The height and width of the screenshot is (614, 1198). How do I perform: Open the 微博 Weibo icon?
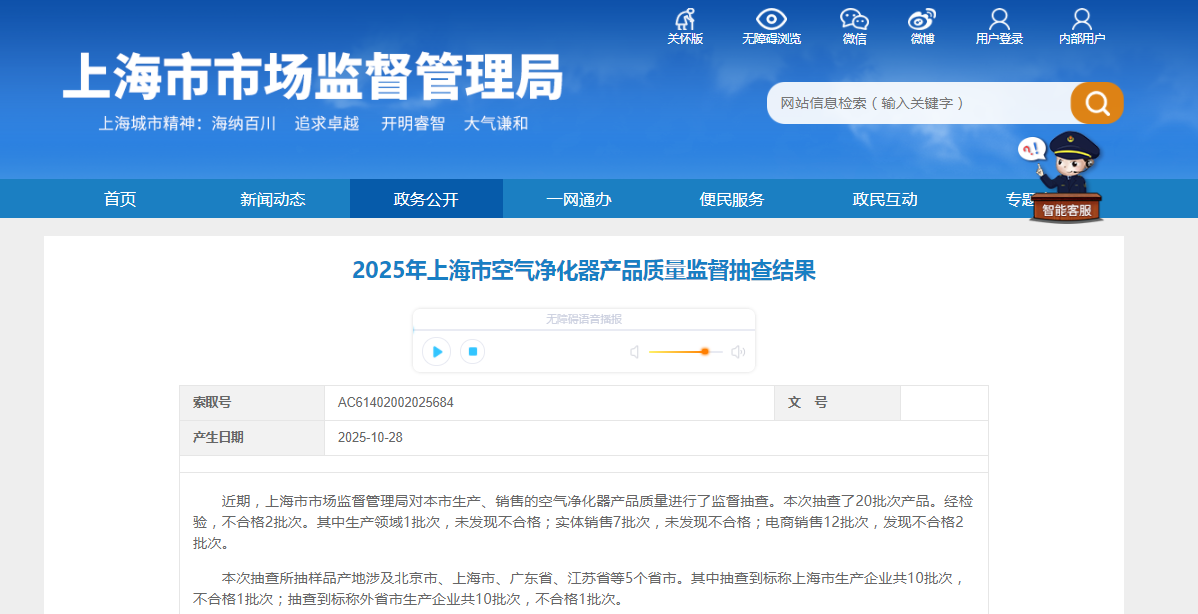(x=922, y=27)
